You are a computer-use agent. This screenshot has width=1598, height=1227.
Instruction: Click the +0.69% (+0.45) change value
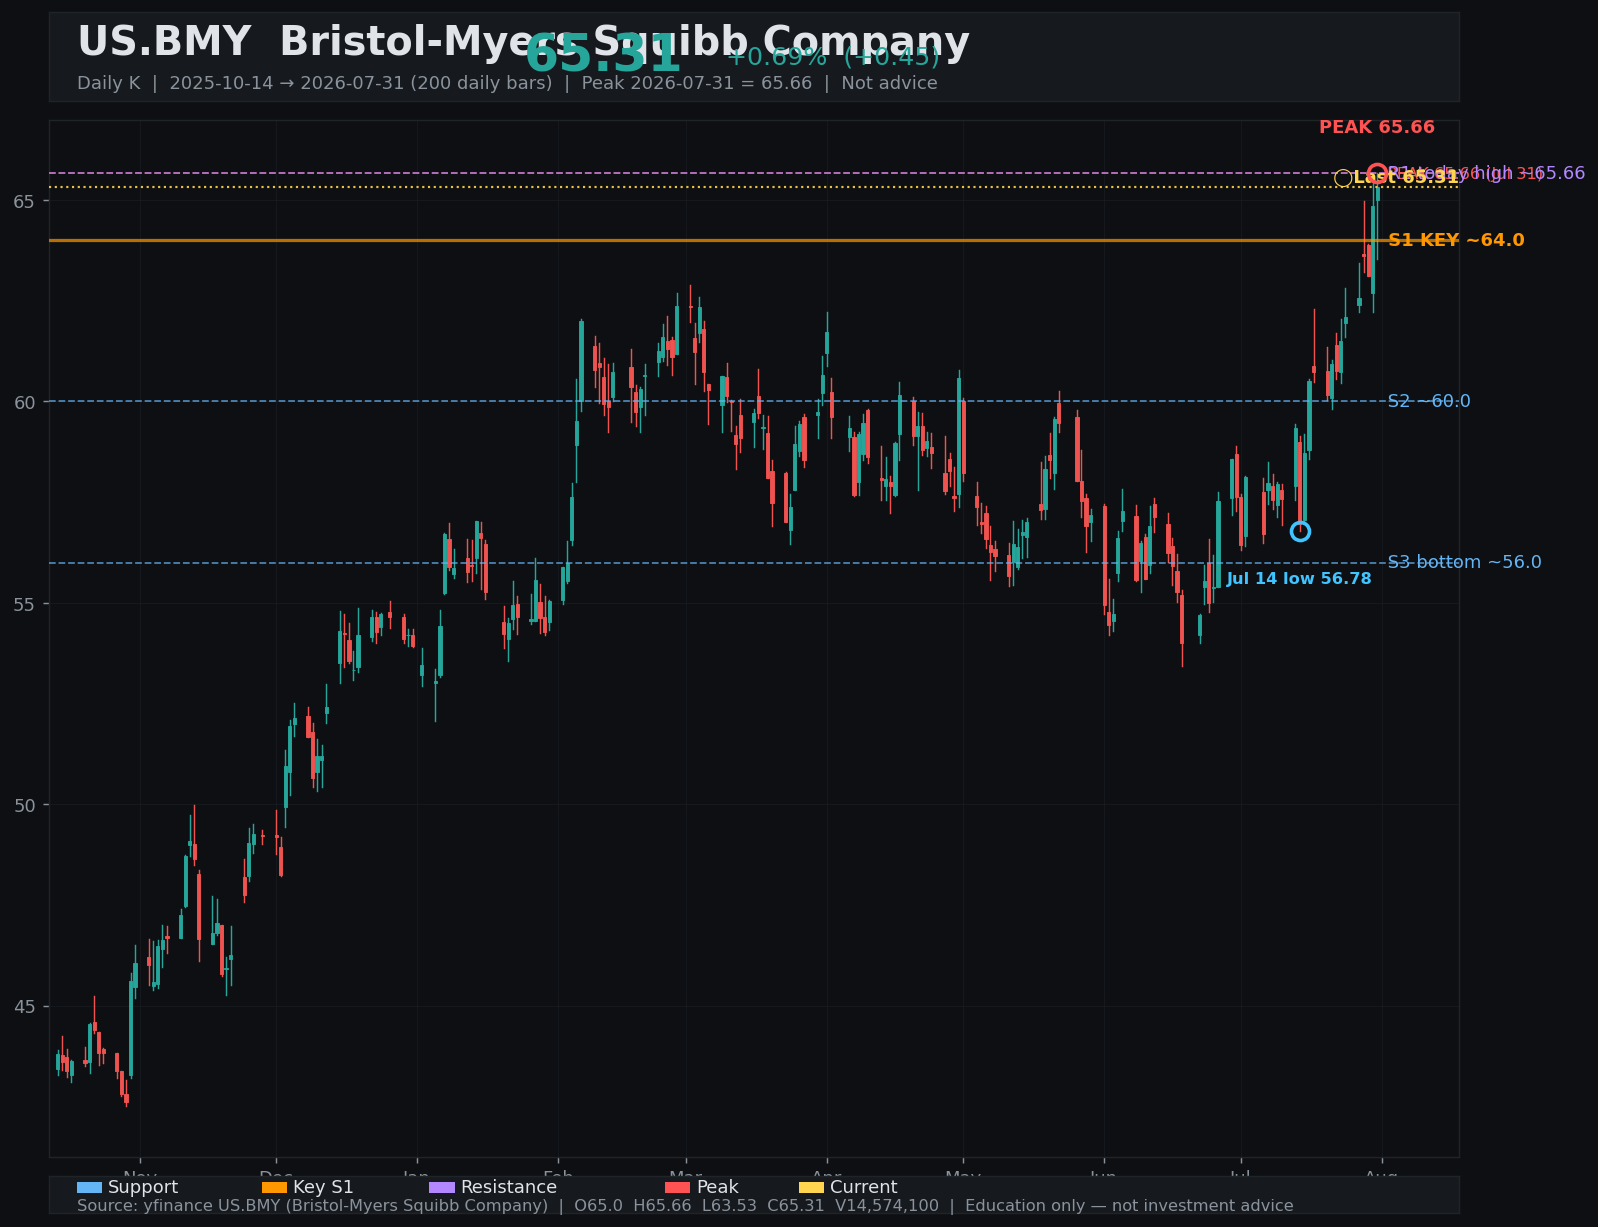[833, 57]
